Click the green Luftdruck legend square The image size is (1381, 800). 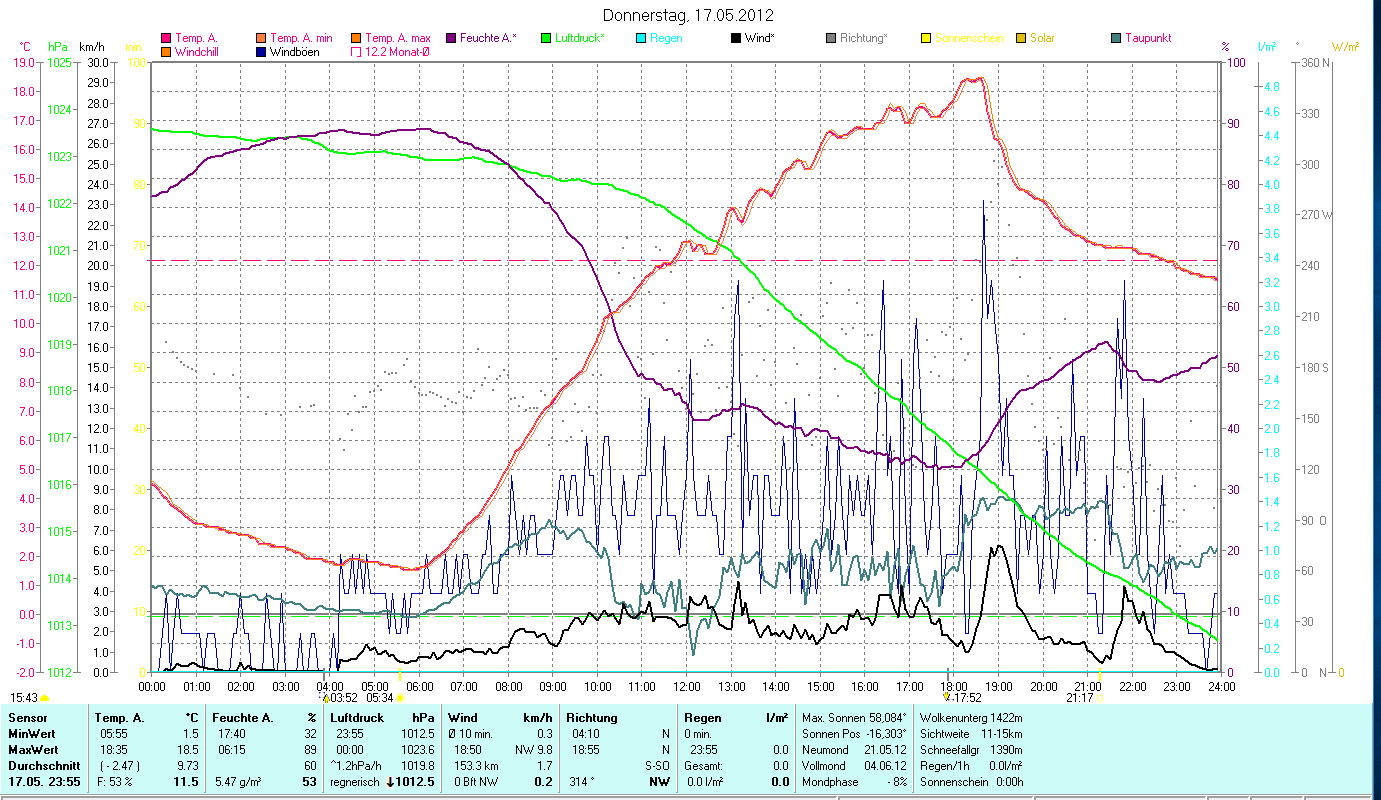coord(546,38)
